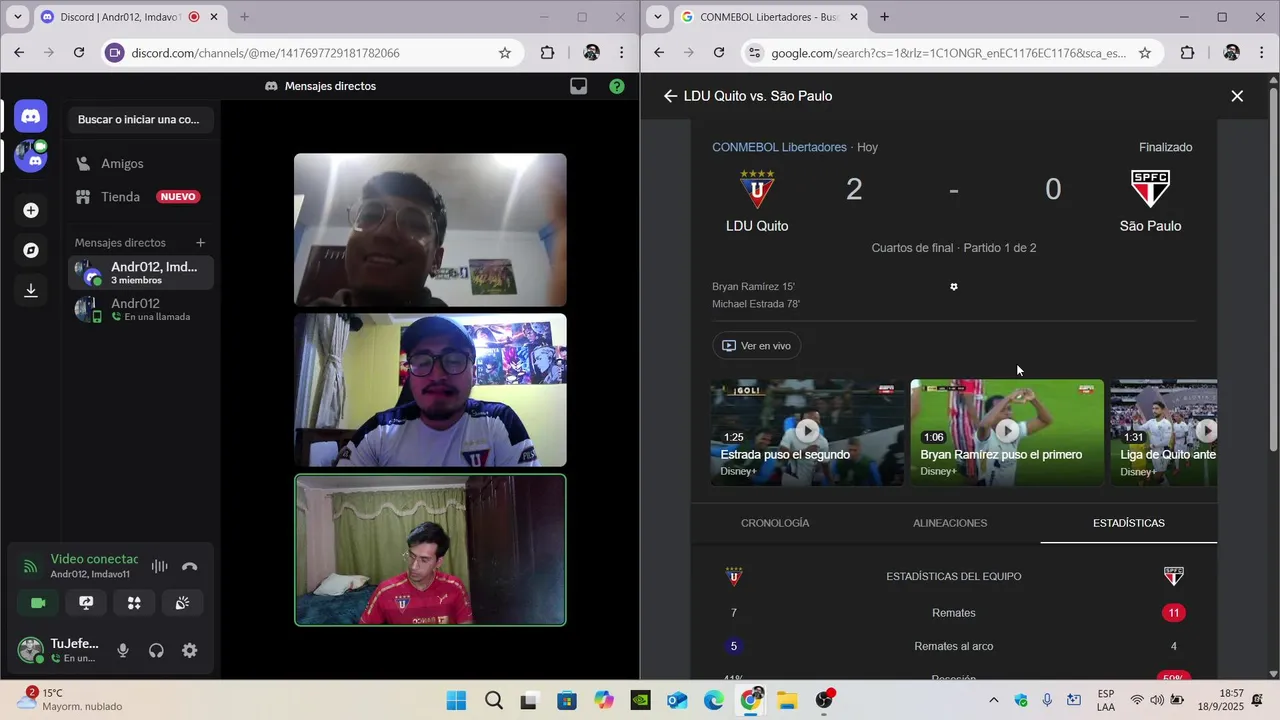Toggle the camera in the Discord call
1280x720 pixels.
pyautogui.click(x=38, y=603)
